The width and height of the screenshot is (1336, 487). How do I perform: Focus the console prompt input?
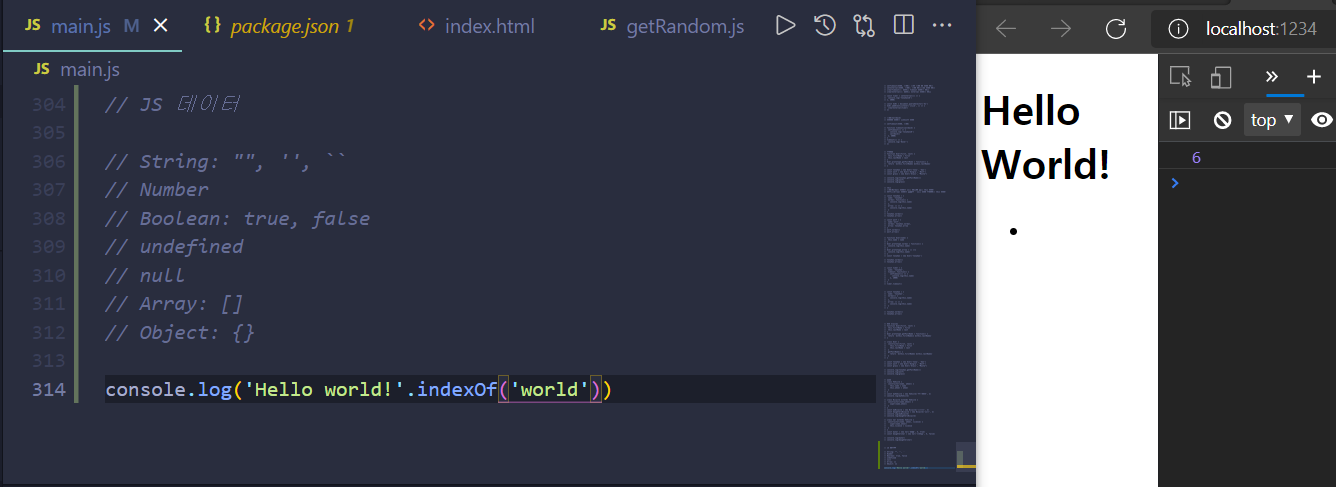tap(1256, 183)
